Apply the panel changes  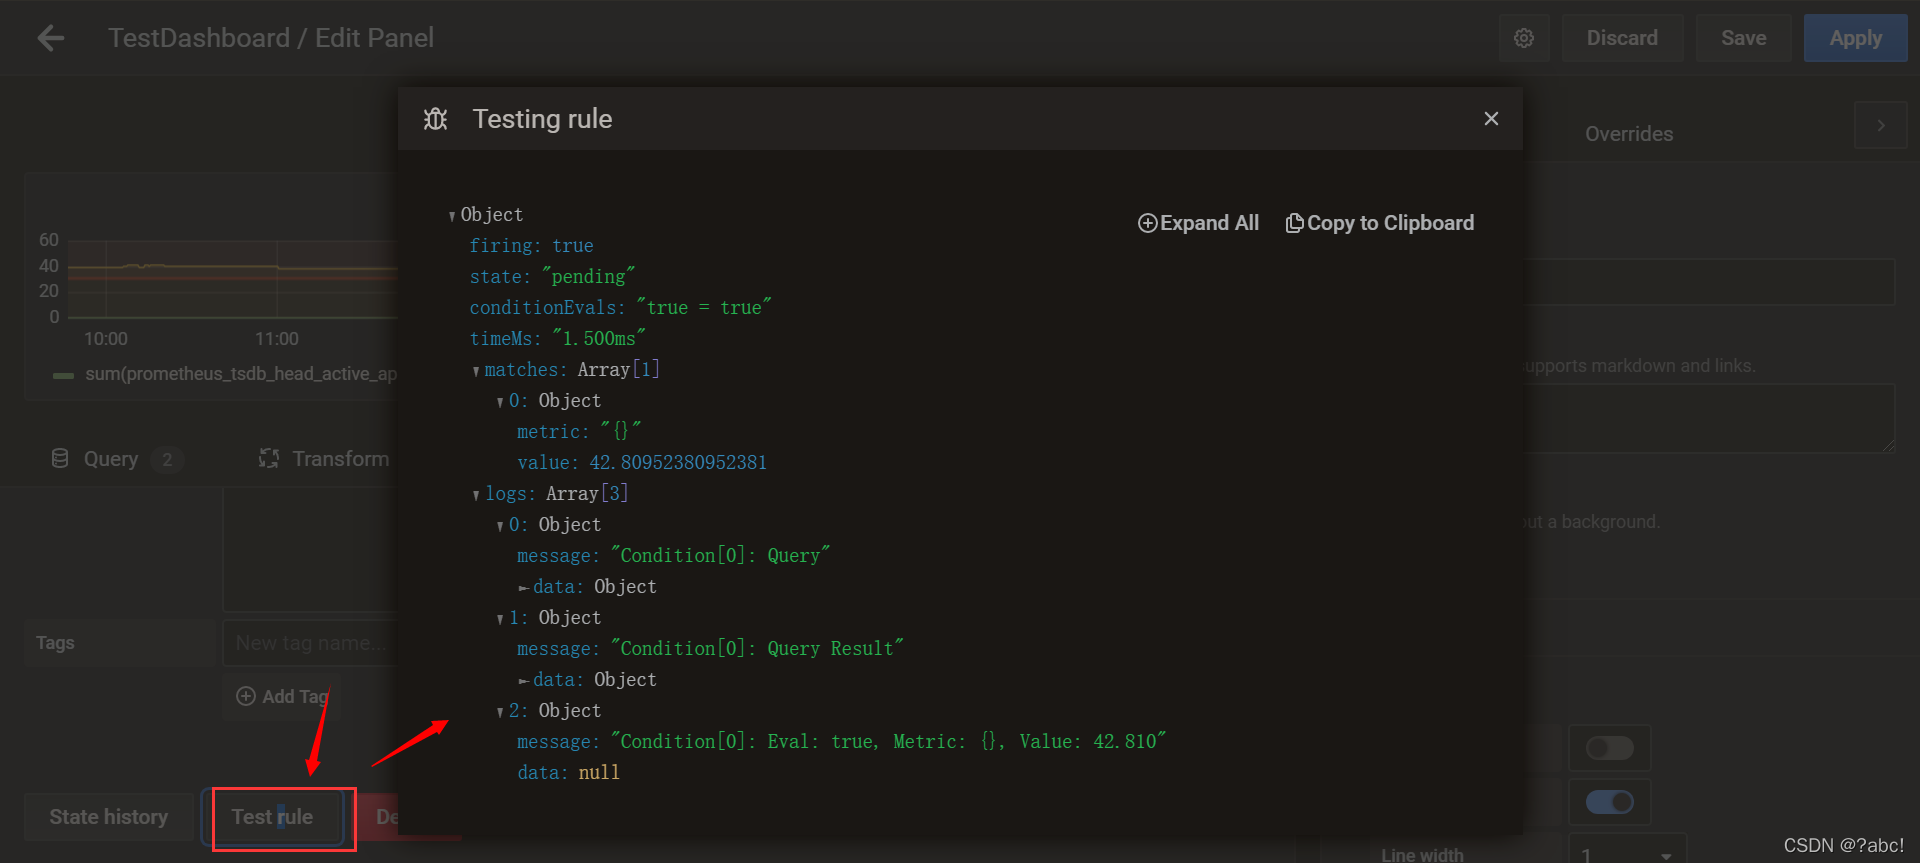click(1855, 38)
